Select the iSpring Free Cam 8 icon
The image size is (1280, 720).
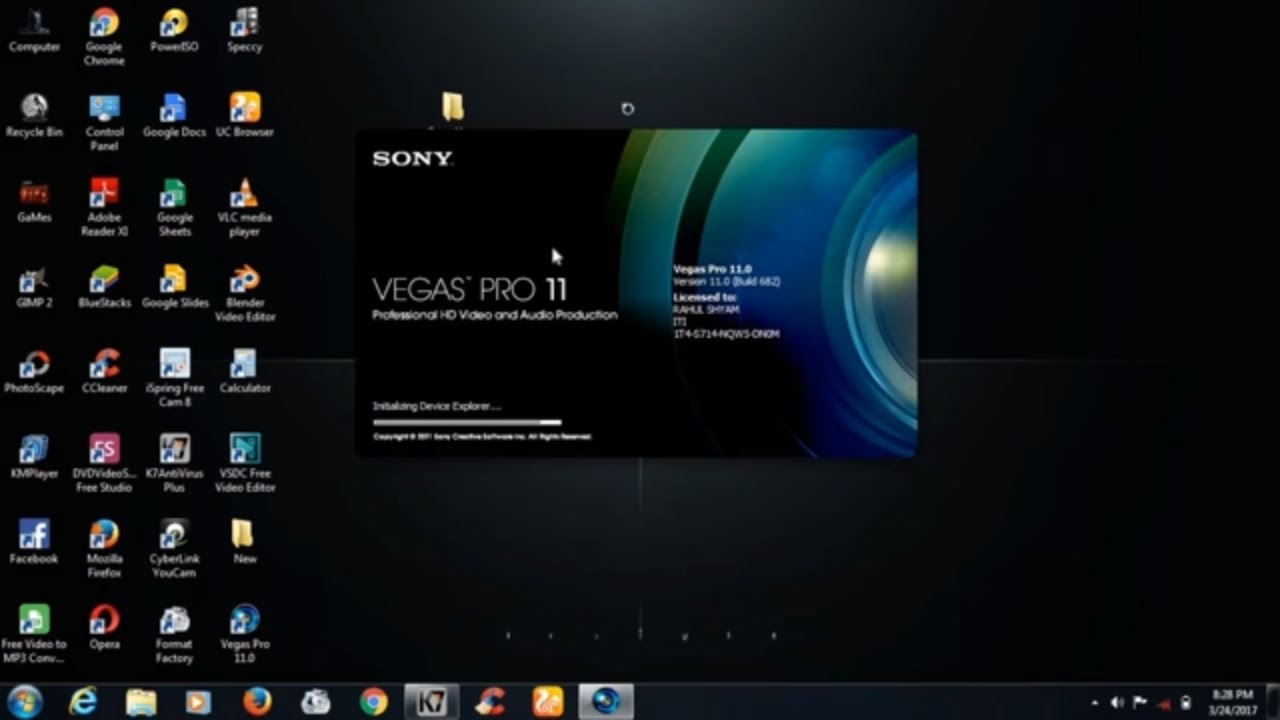174,378
